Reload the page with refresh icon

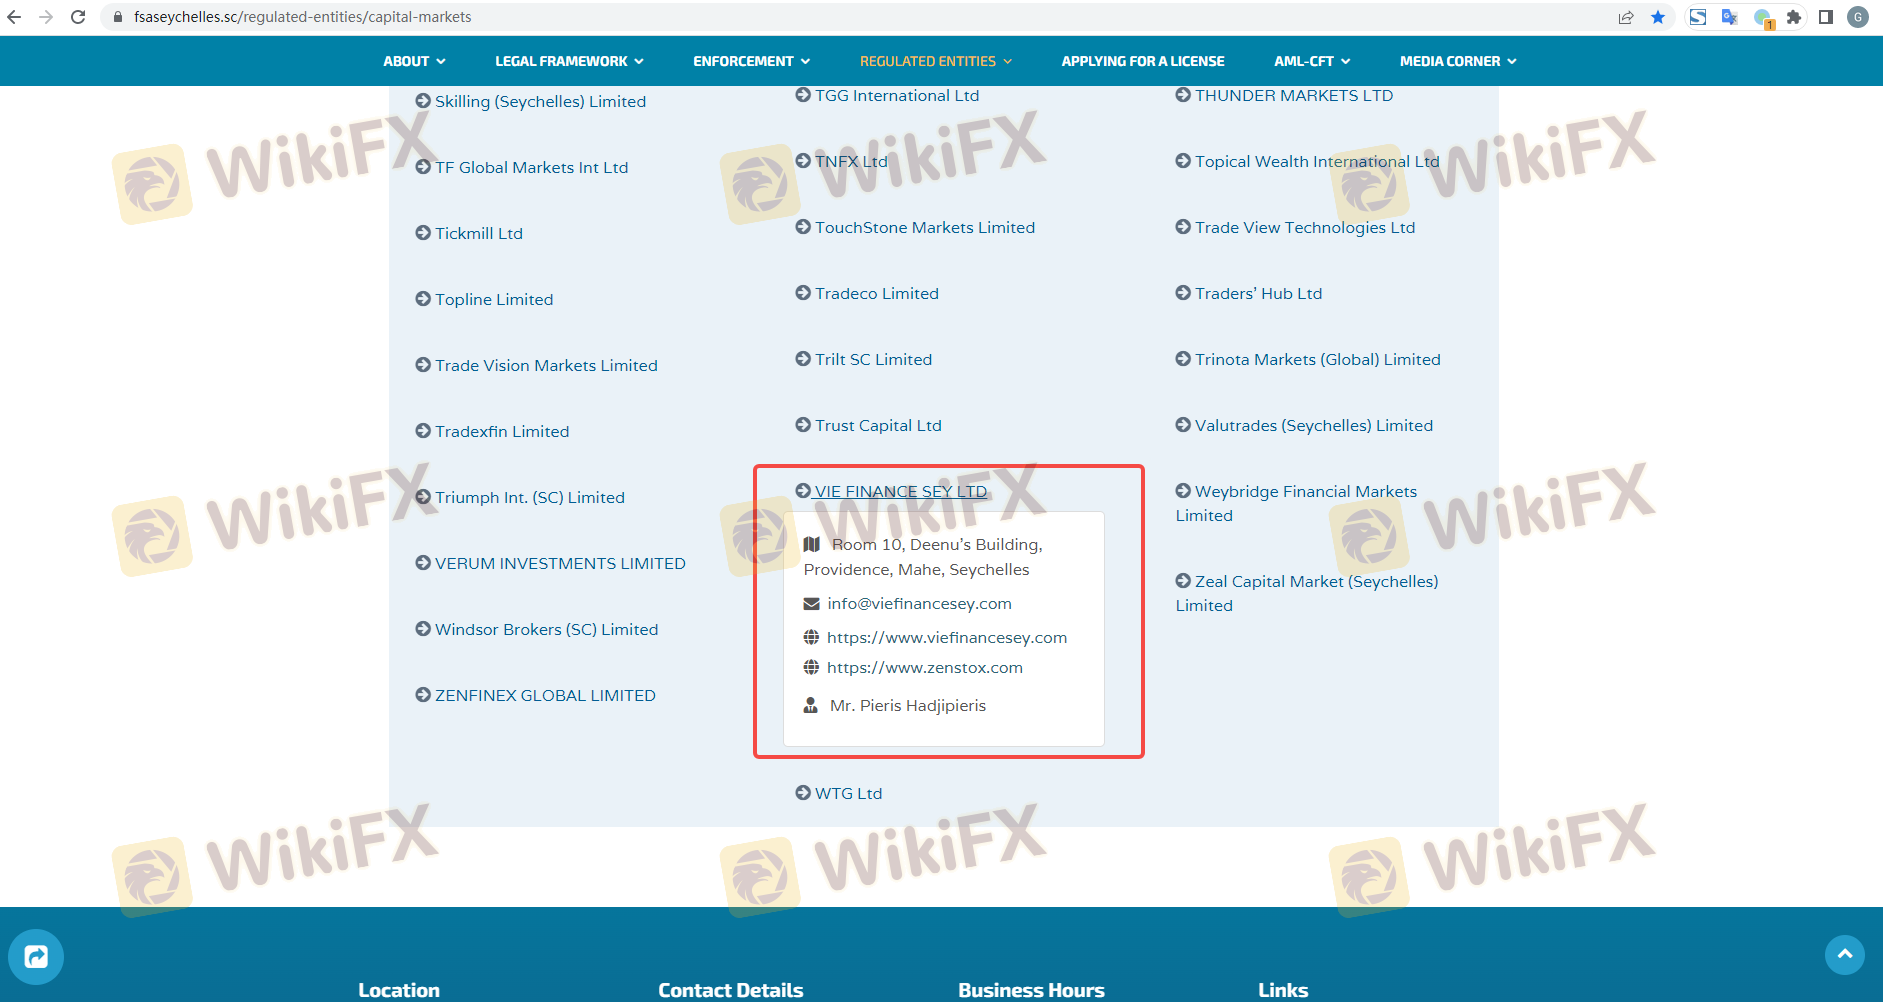(x=78, y=17)
